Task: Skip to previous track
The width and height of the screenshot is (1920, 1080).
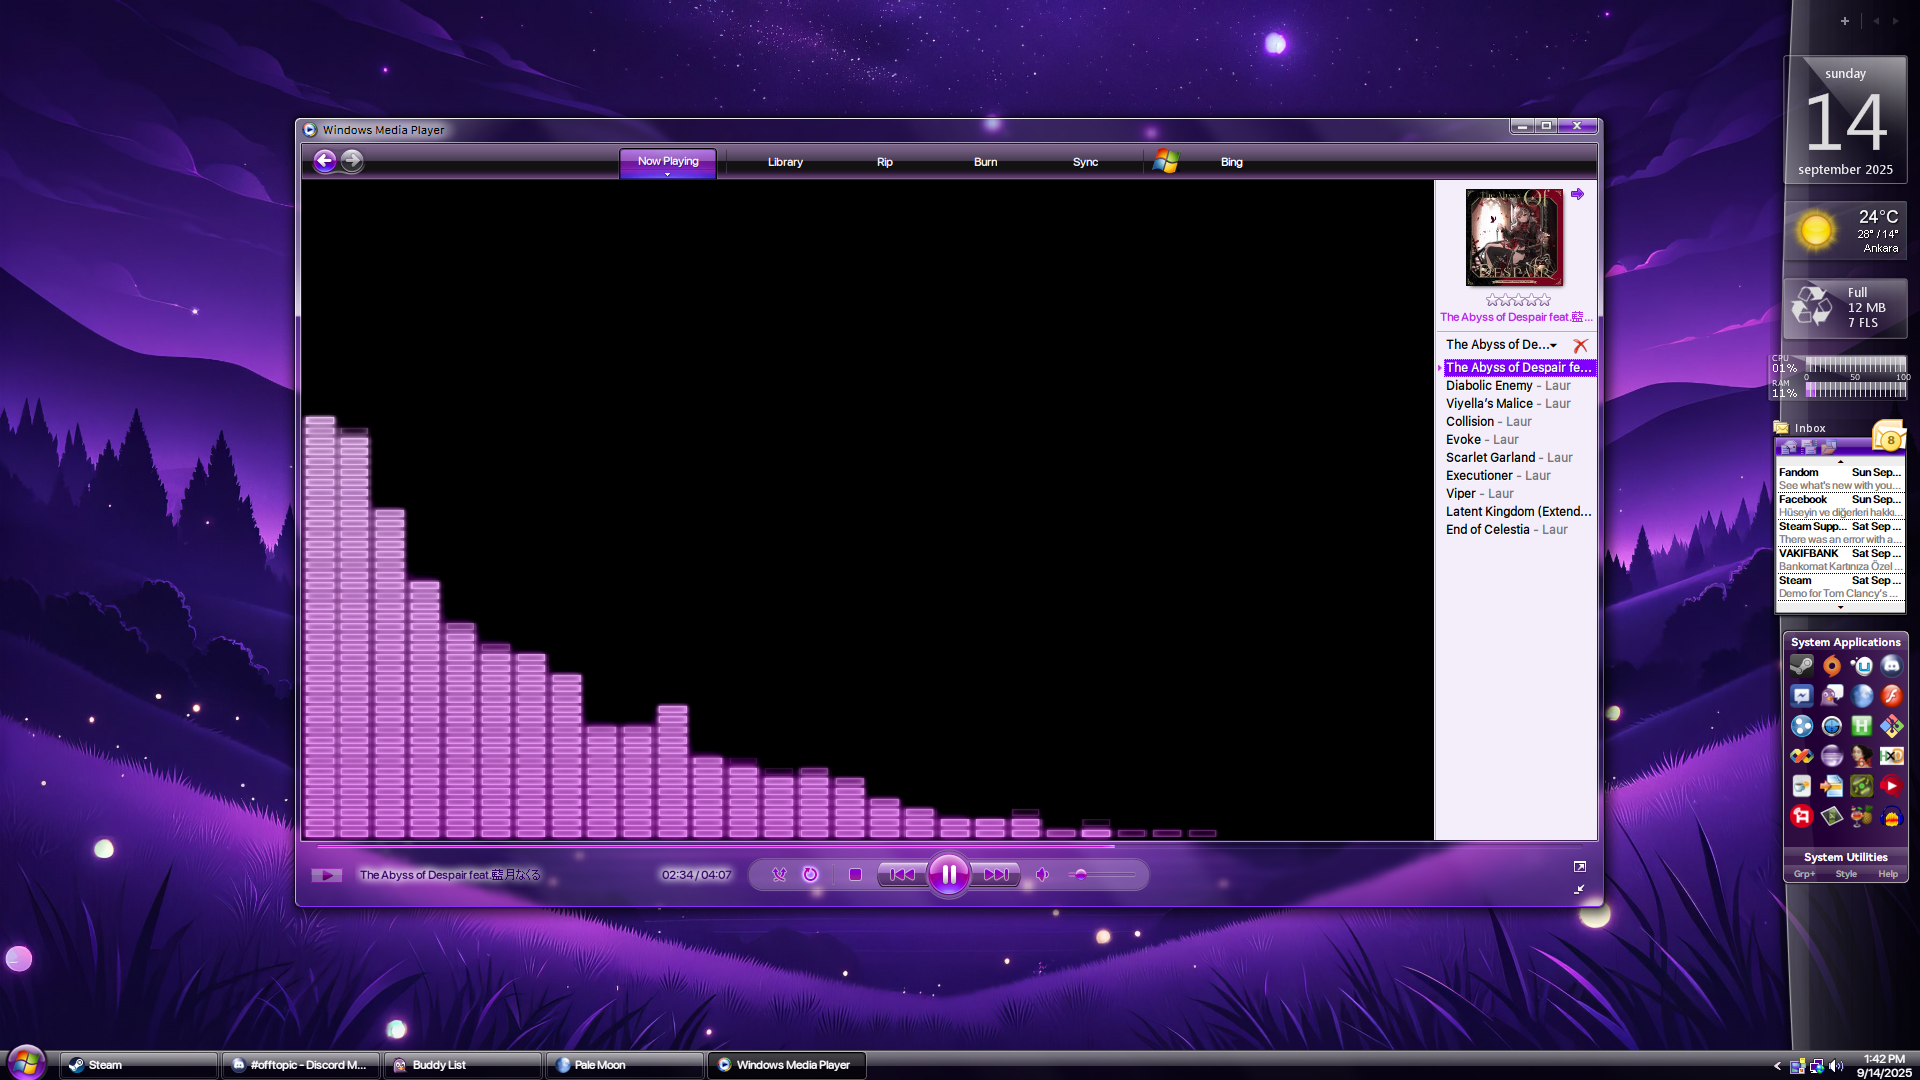Action: click(x=902, y=875)
